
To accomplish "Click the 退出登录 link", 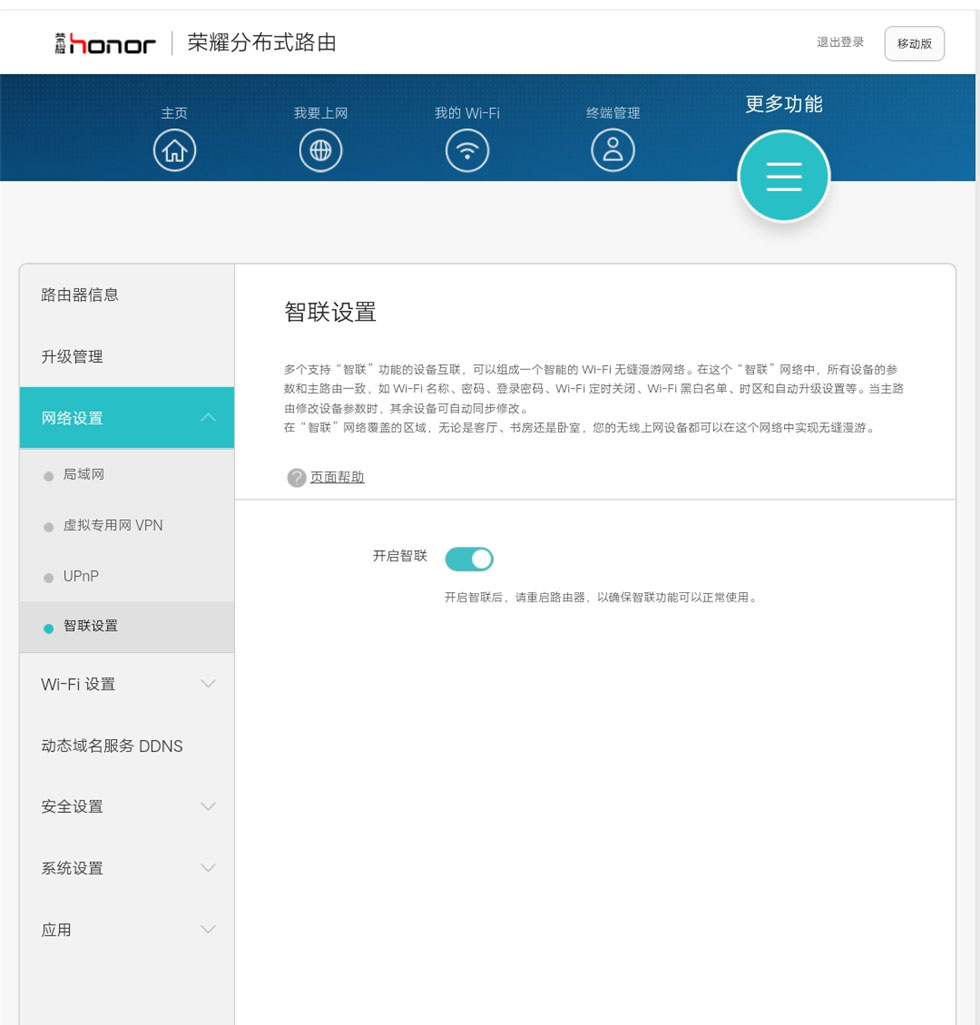I will pyautogui.click(x=840, y=43).
